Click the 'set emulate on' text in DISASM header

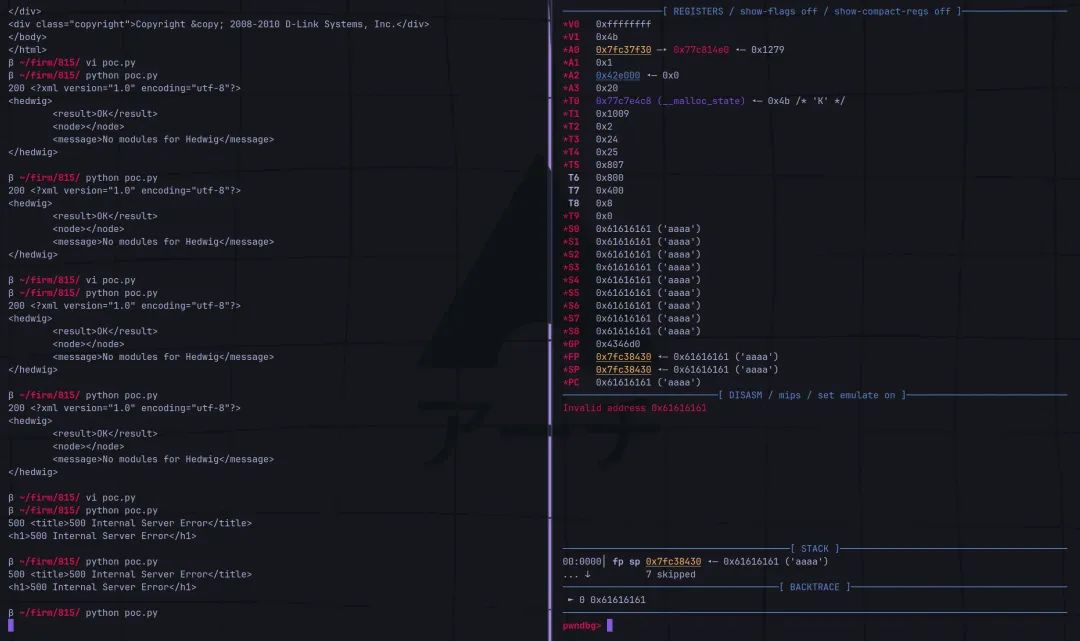(x=856, y=395)
